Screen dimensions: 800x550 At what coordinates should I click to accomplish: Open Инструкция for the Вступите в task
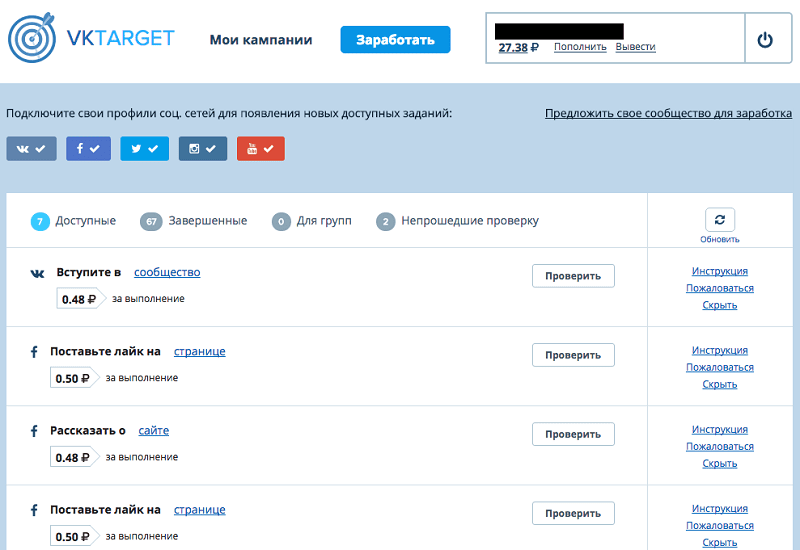pos(720,271)
